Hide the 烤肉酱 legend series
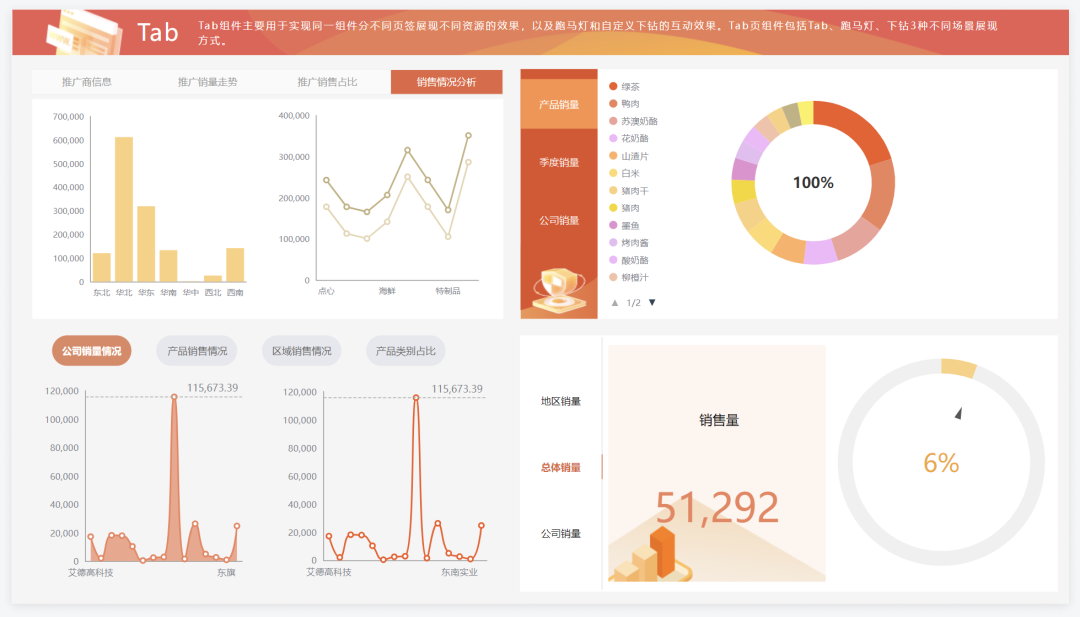This screenshot has height=617, width=1080. 629,243
